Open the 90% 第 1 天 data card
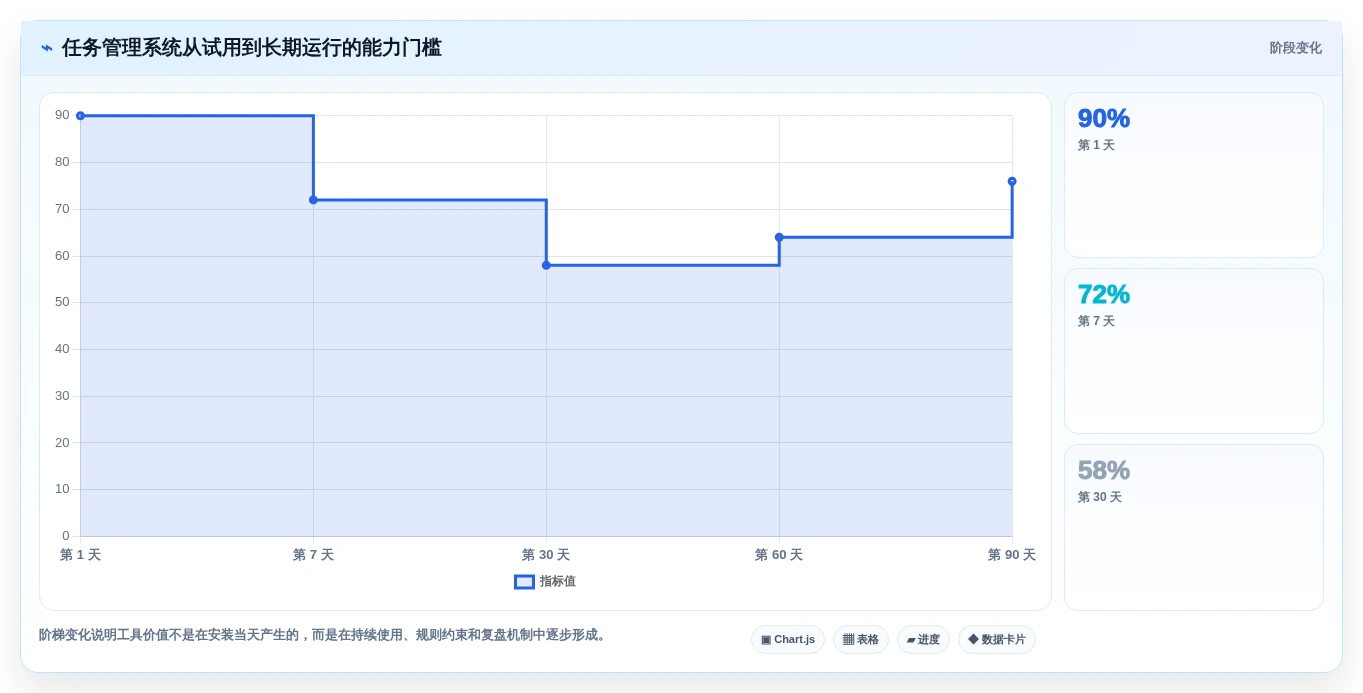Screen dimensions: 1363x693 pyautogui.click(x=1193, y=175)
